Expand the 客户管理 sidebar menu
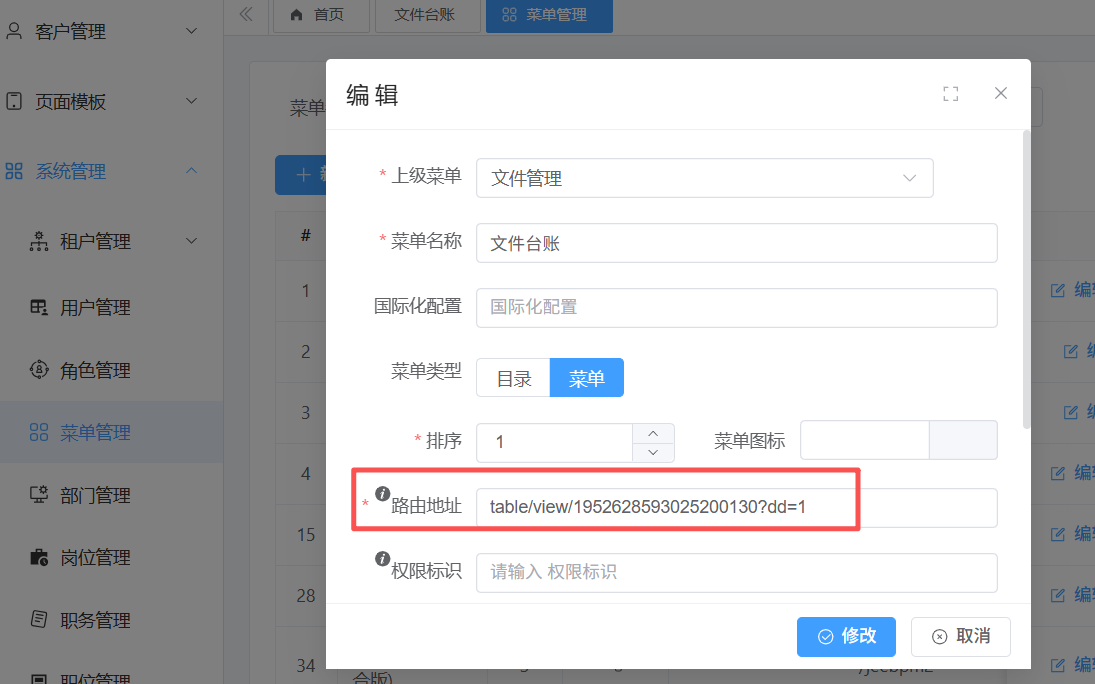This screenshot has height=684, width=1095. point(100,32)
